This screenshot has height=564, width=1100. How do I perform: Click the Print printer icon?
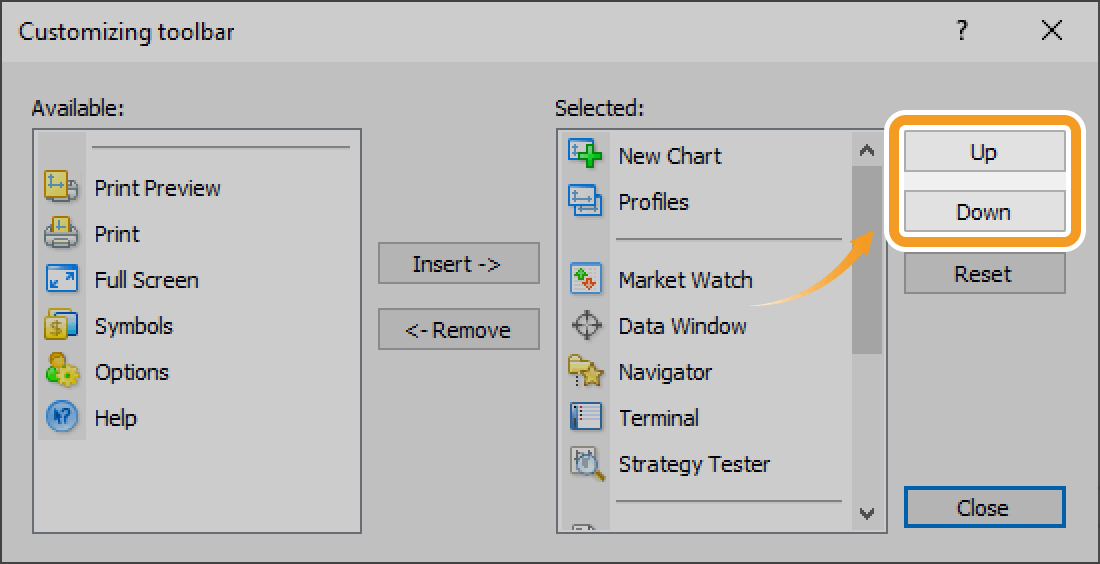[61, 234]
